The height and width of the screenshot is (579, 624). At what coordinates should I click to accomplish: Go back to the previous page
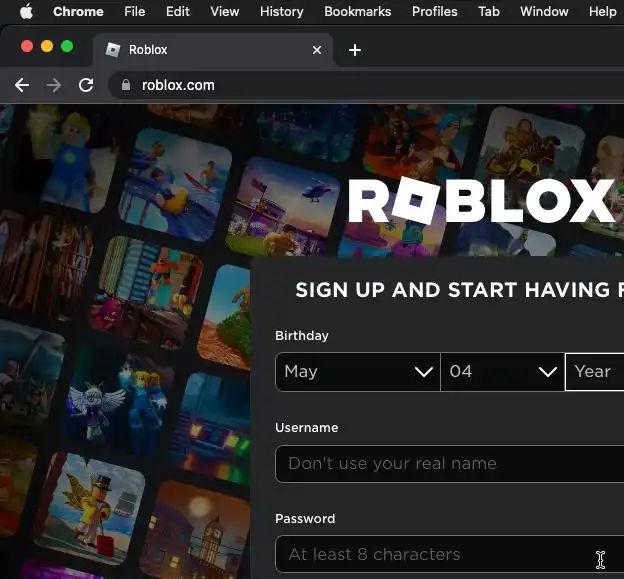click(x=22, y=85)
